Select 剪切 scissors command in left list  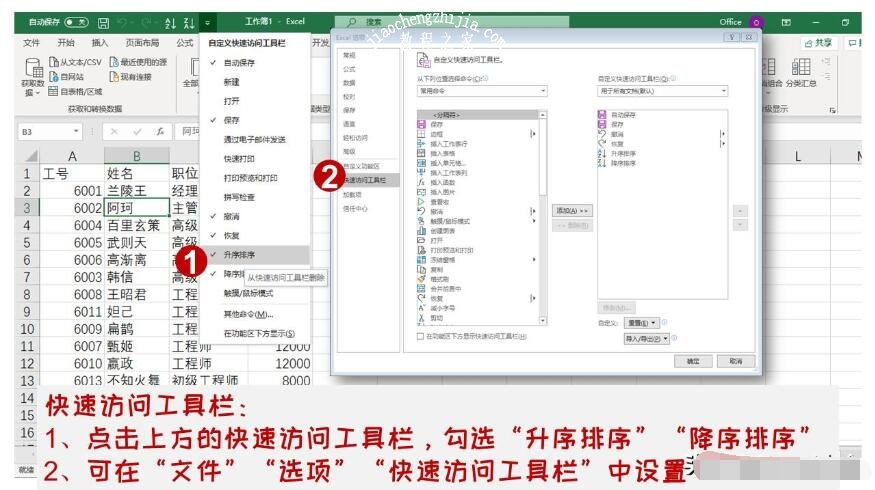point(430,318)
